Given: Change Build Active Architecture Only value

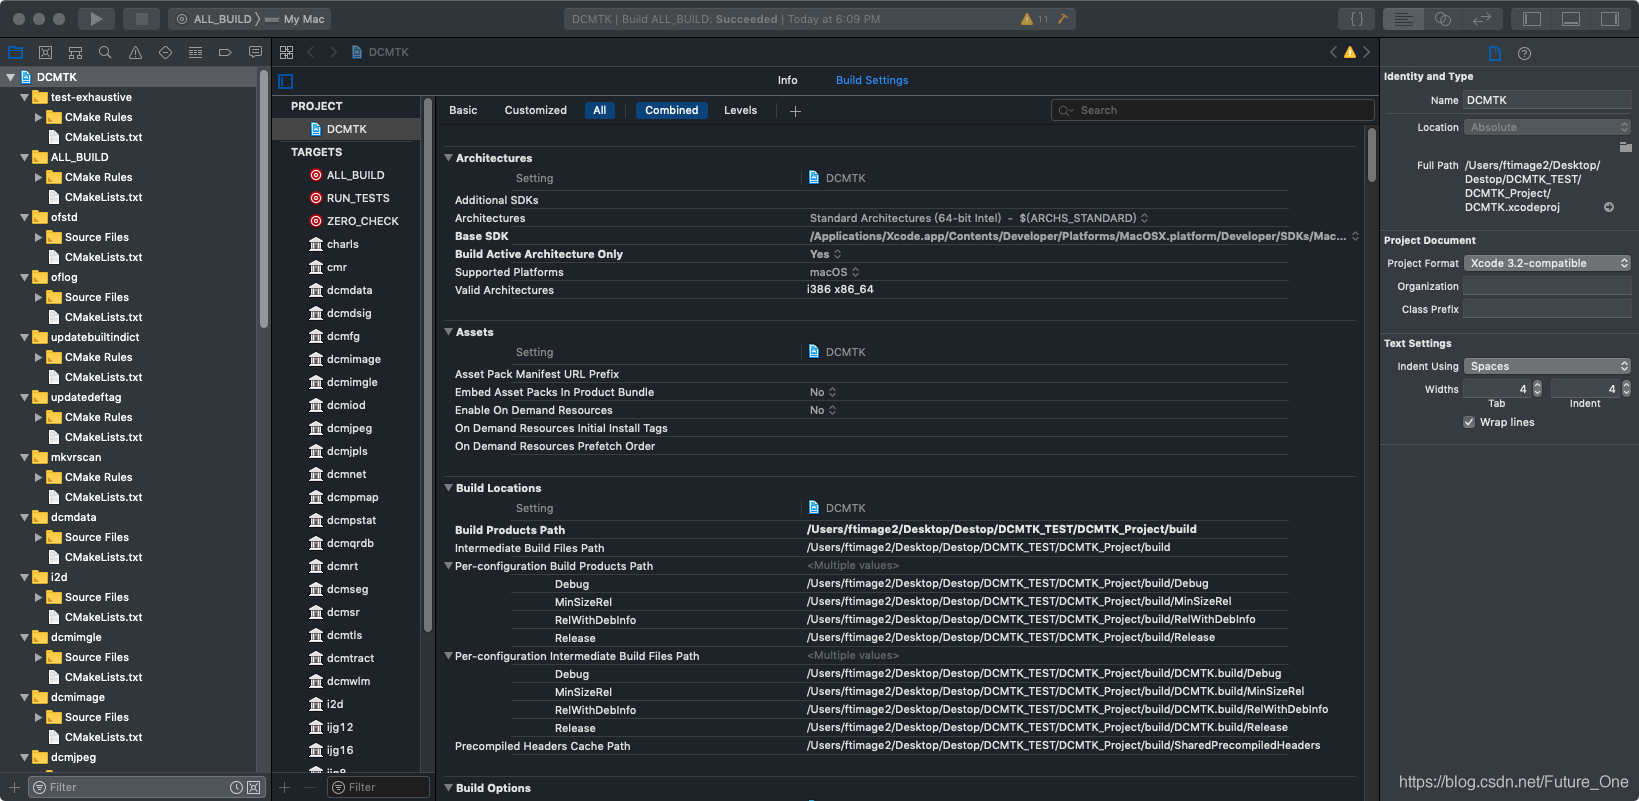Looking at the screenshot, I should (x=825, y=254).
